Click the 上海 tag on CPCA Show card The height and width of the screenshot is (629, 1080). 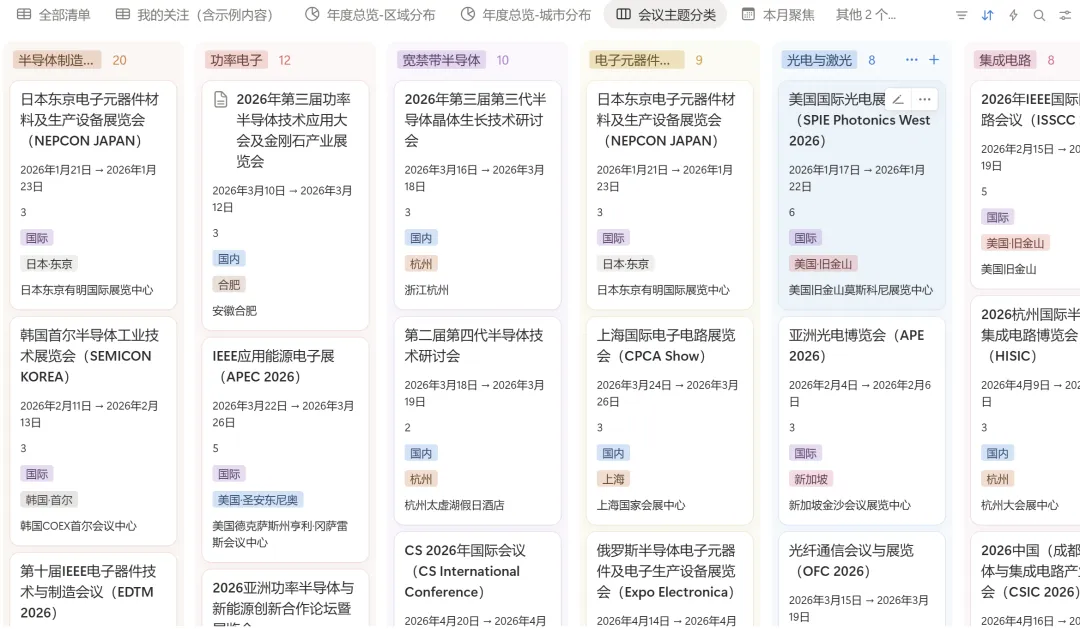coord(613,479)
